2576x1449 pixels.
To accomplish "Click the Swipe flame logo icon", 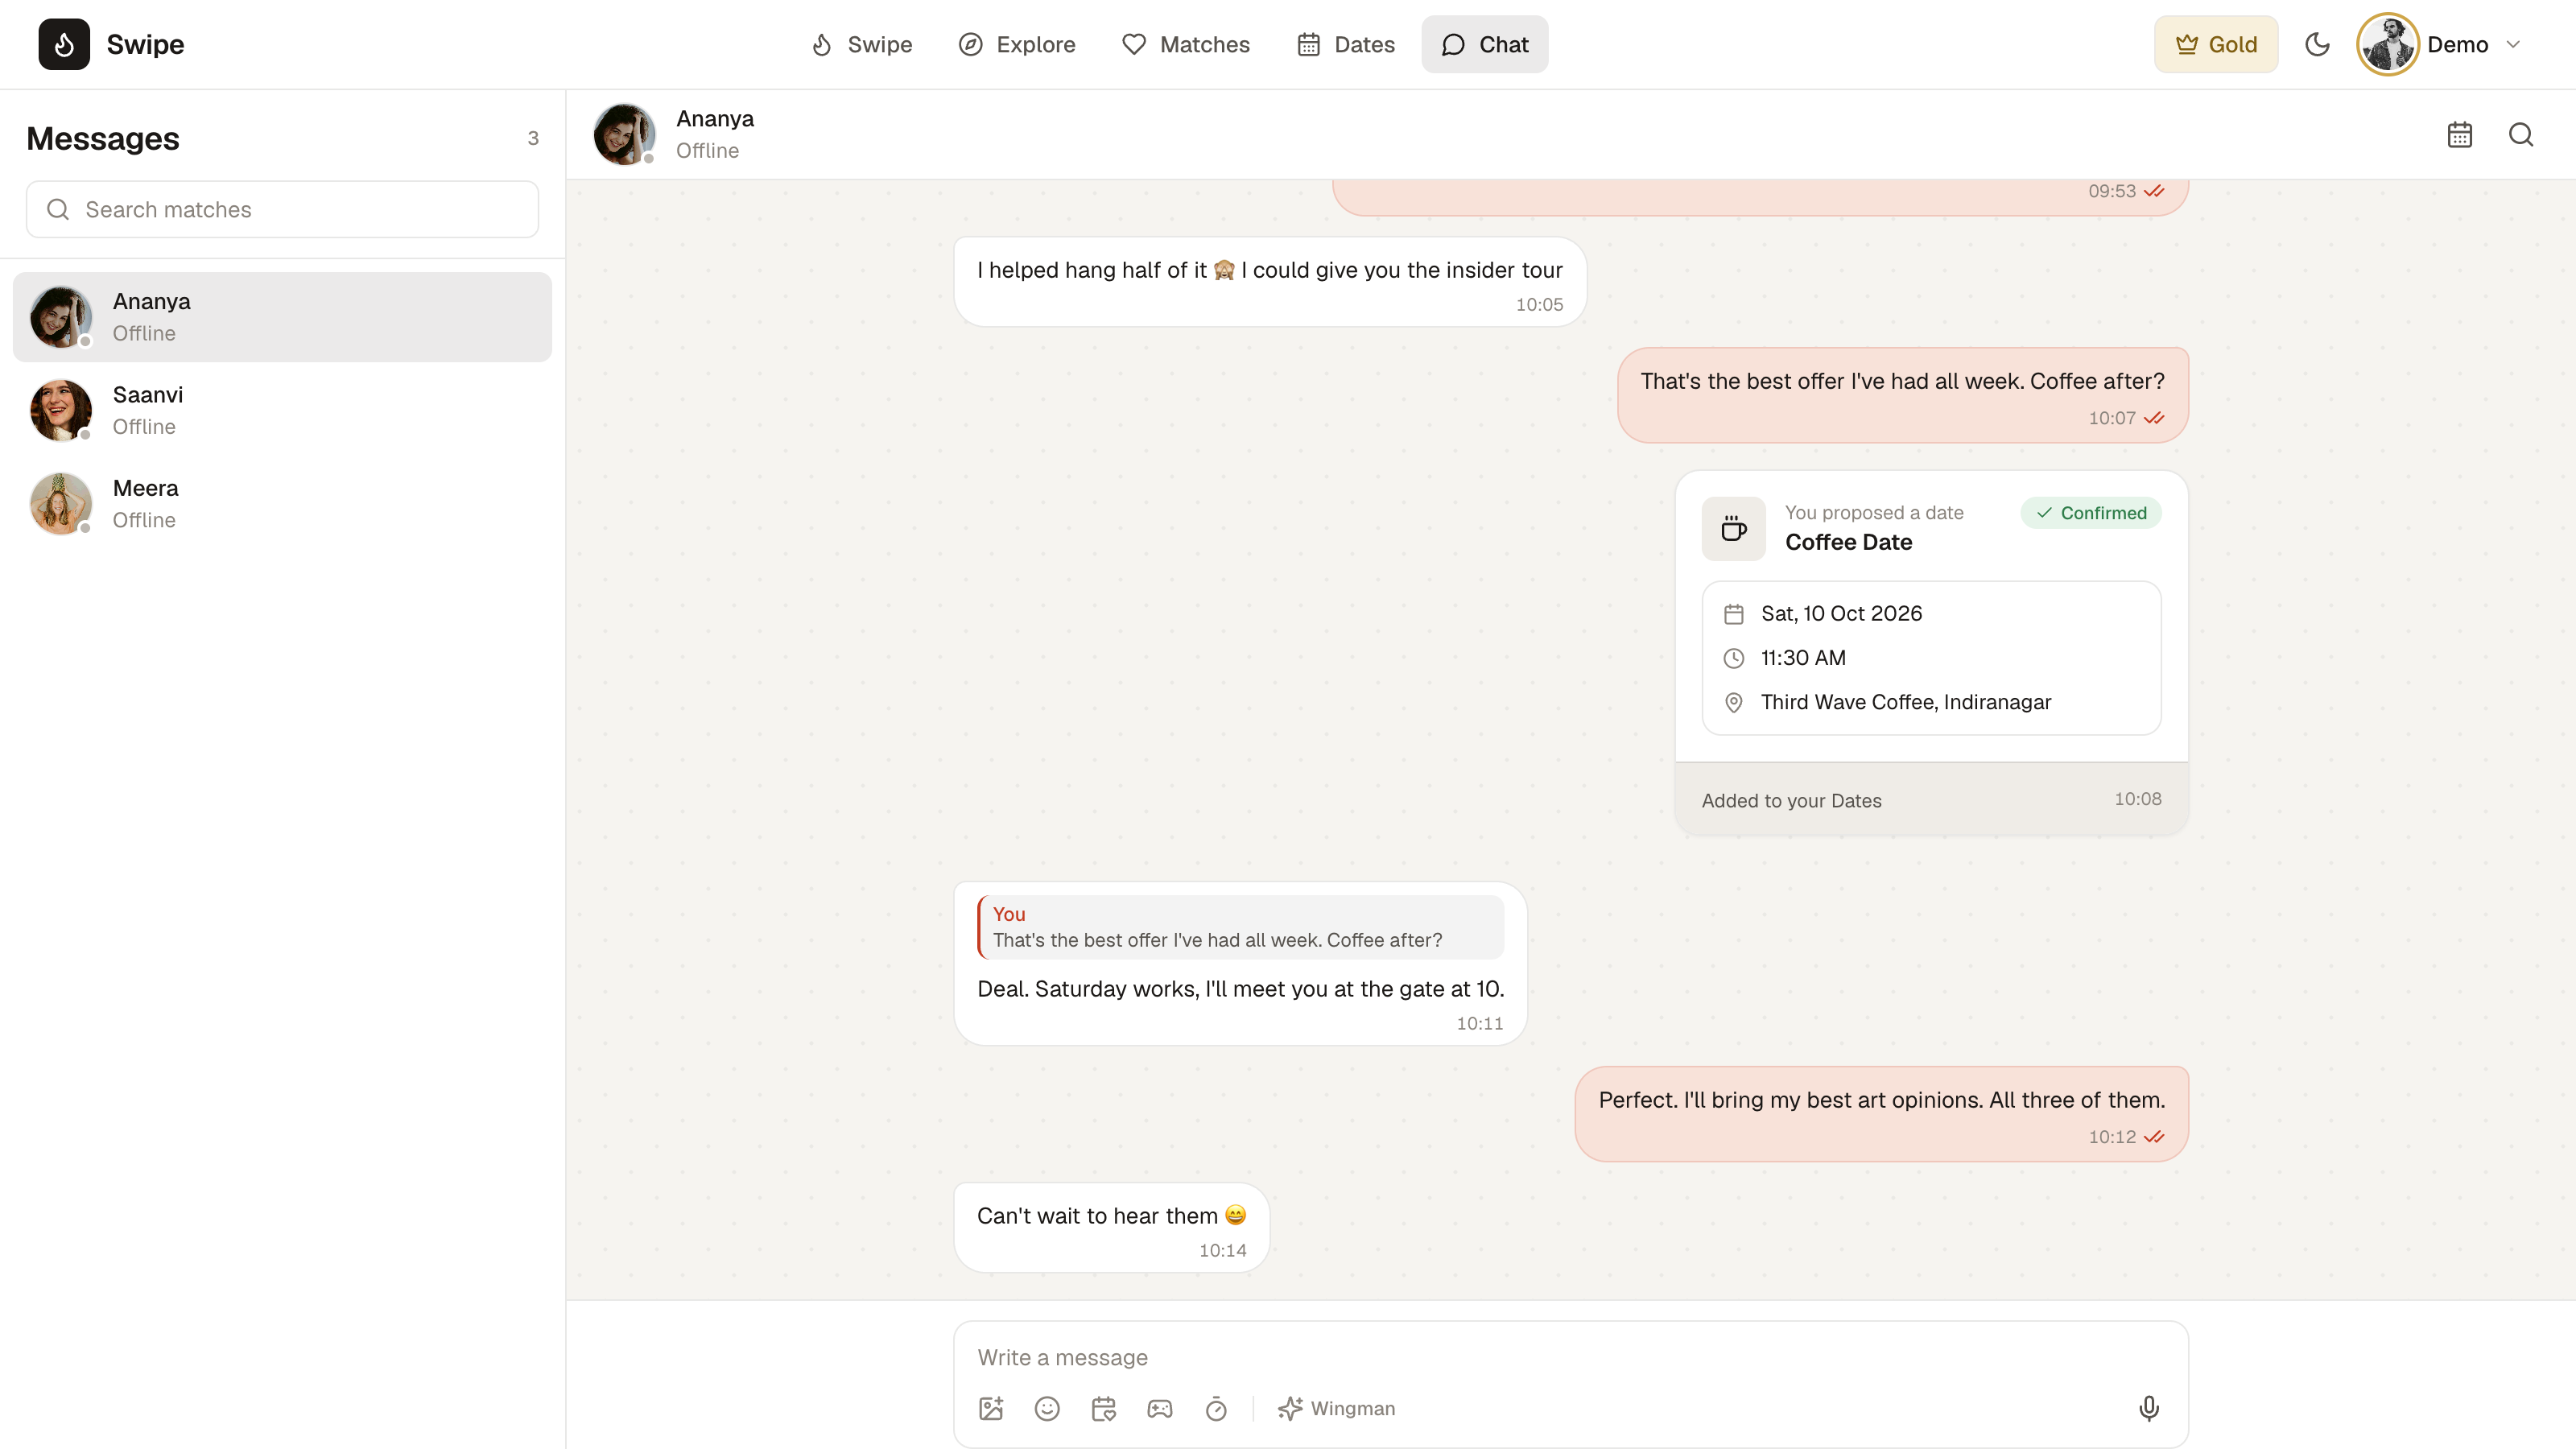I will tap(64, 44).
